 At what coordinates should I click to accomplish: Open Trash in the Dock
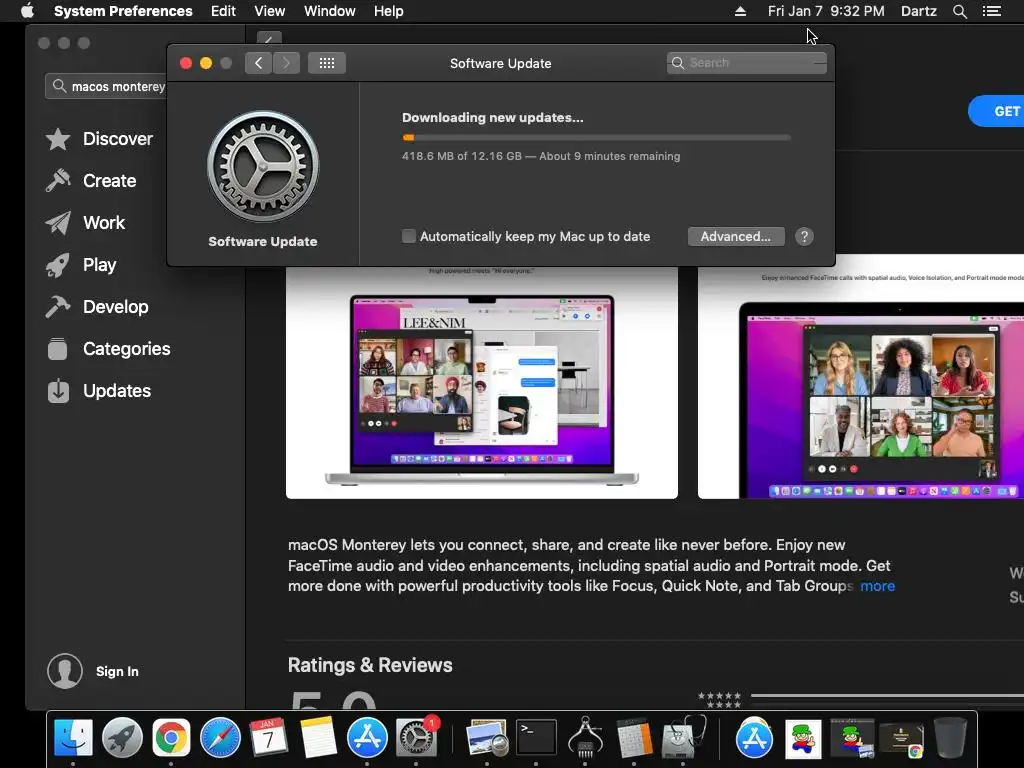tap(950, 738)
